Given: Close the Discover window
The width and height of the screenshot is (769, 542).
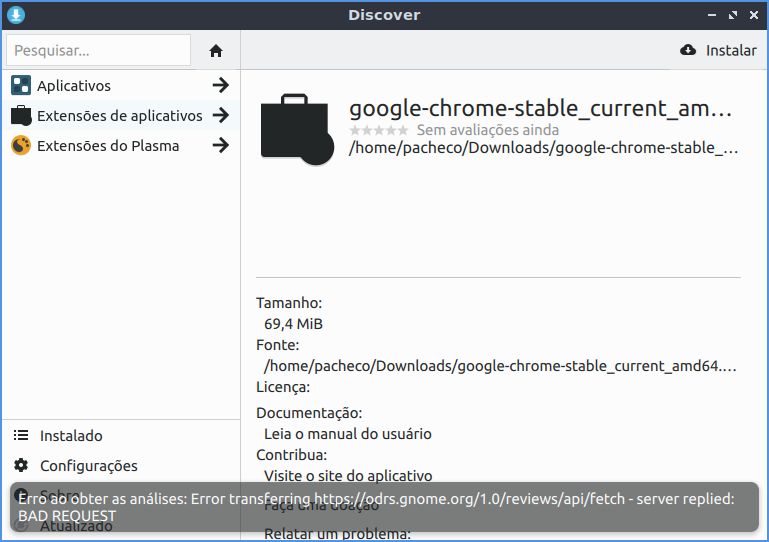Looking at the screenshot, I should point(754,15).
